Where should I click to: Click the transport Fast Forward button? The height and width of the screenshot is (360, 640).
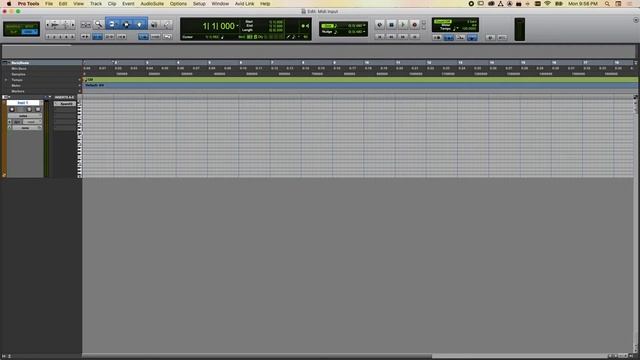tap(403, 37)
